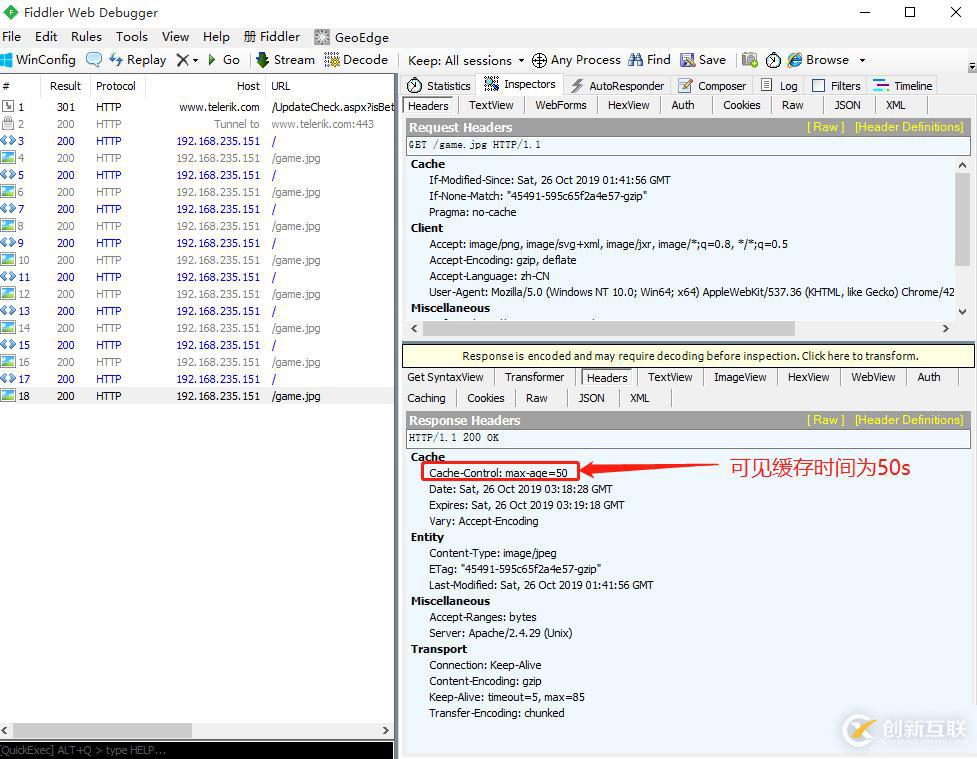The height and width of the screenshot is (759, 977).
Task: Select the session 18 image icon
Action: 7,395
